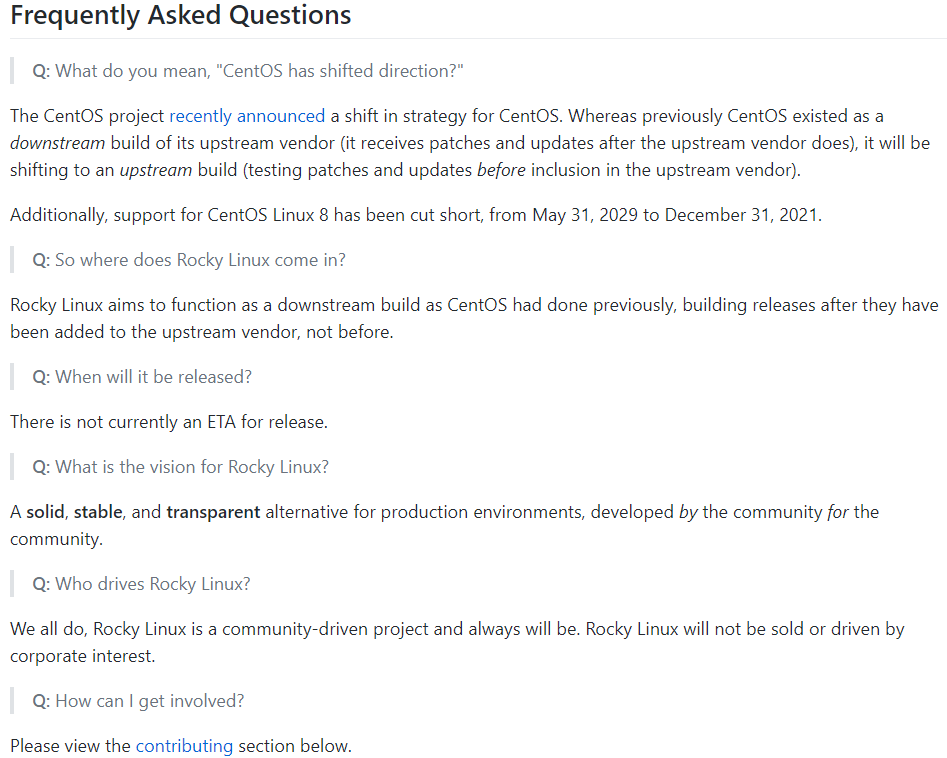Open the "recently announced" link
947x758 pixels.
(247, 116)
